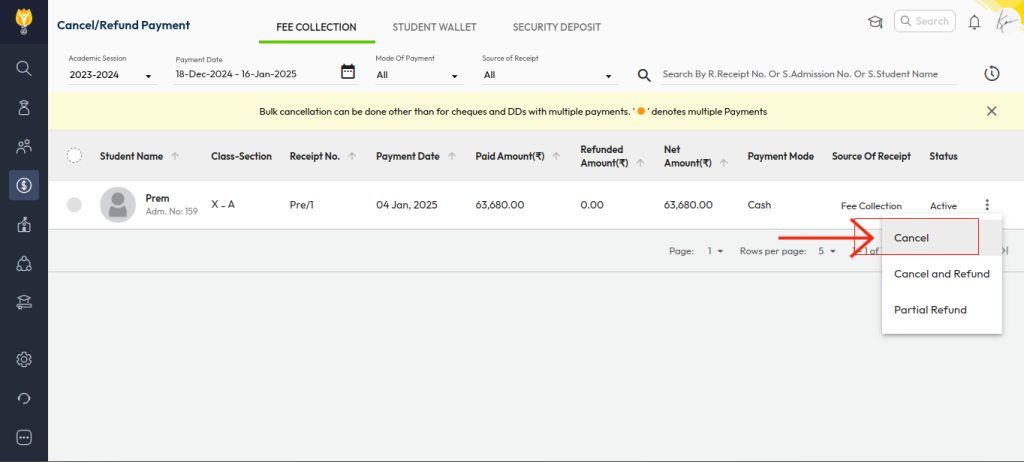Open the Mode Of Payment dropdown

[418, 75]
